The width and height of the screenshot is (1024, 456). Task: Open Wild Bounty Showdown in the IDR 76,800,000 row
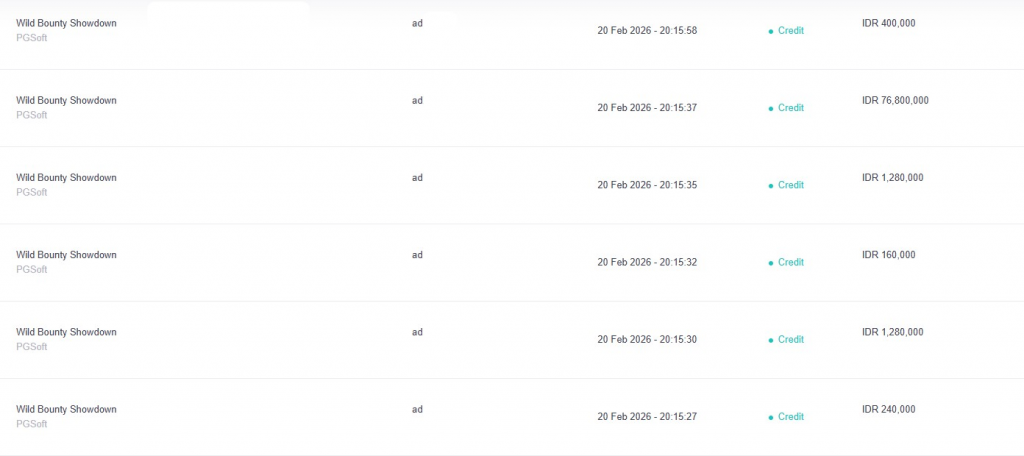(66, 100)
